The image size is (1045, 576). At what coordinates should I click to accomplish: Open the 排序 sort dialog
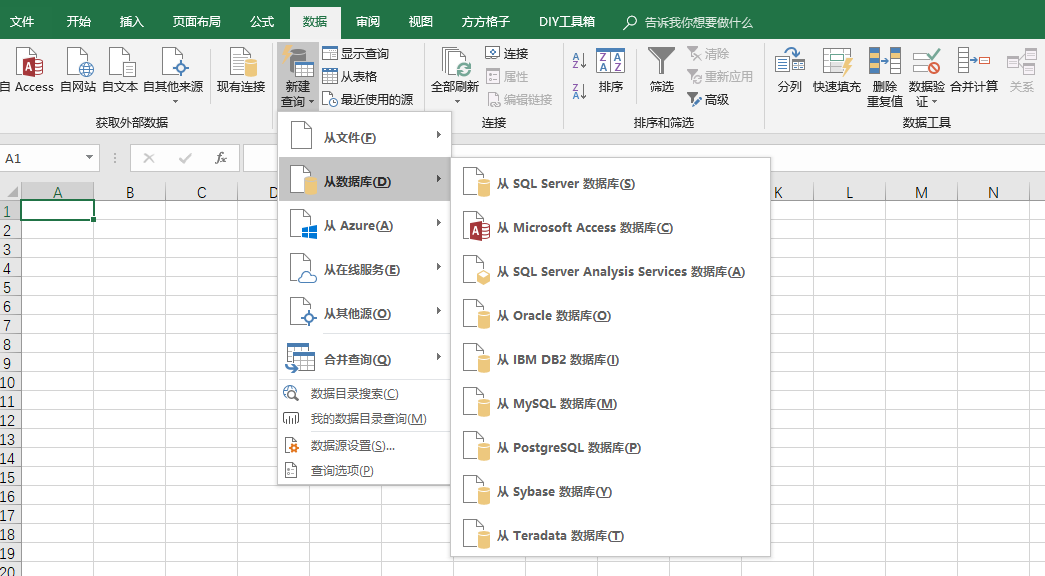click(610, 71)
